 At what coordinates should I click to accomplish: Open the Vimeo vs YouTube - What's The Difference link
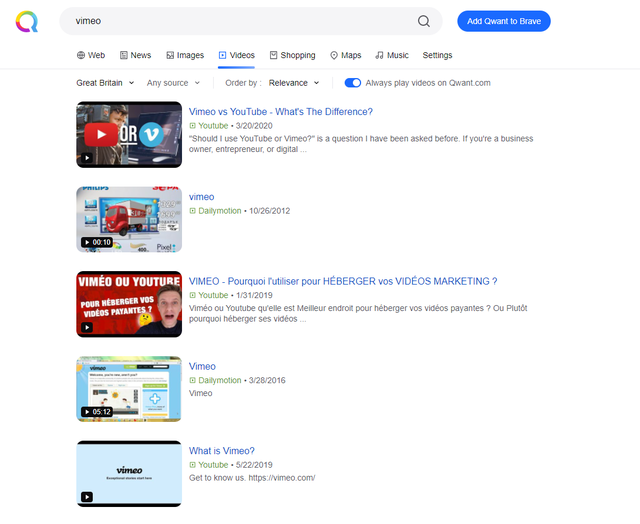click(x=281, y=112)
